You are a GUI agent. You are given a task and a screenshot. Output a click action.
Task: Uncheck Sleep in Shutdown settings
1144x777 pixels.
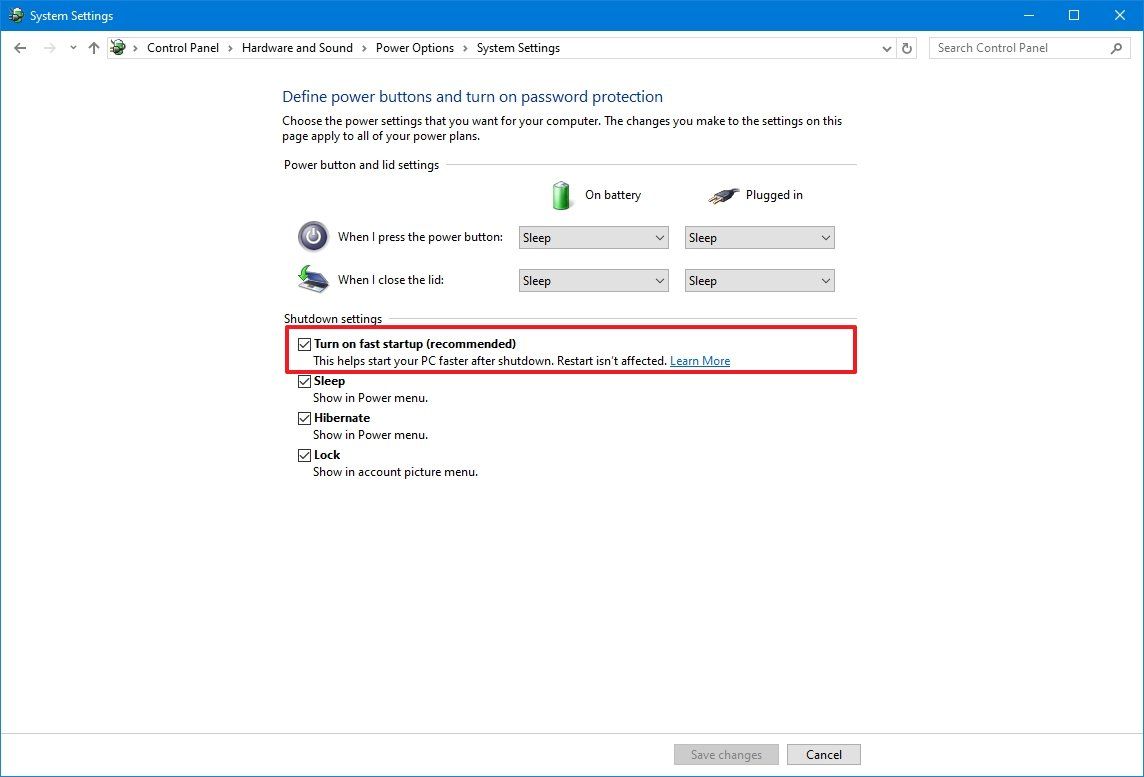click(304, 381)
